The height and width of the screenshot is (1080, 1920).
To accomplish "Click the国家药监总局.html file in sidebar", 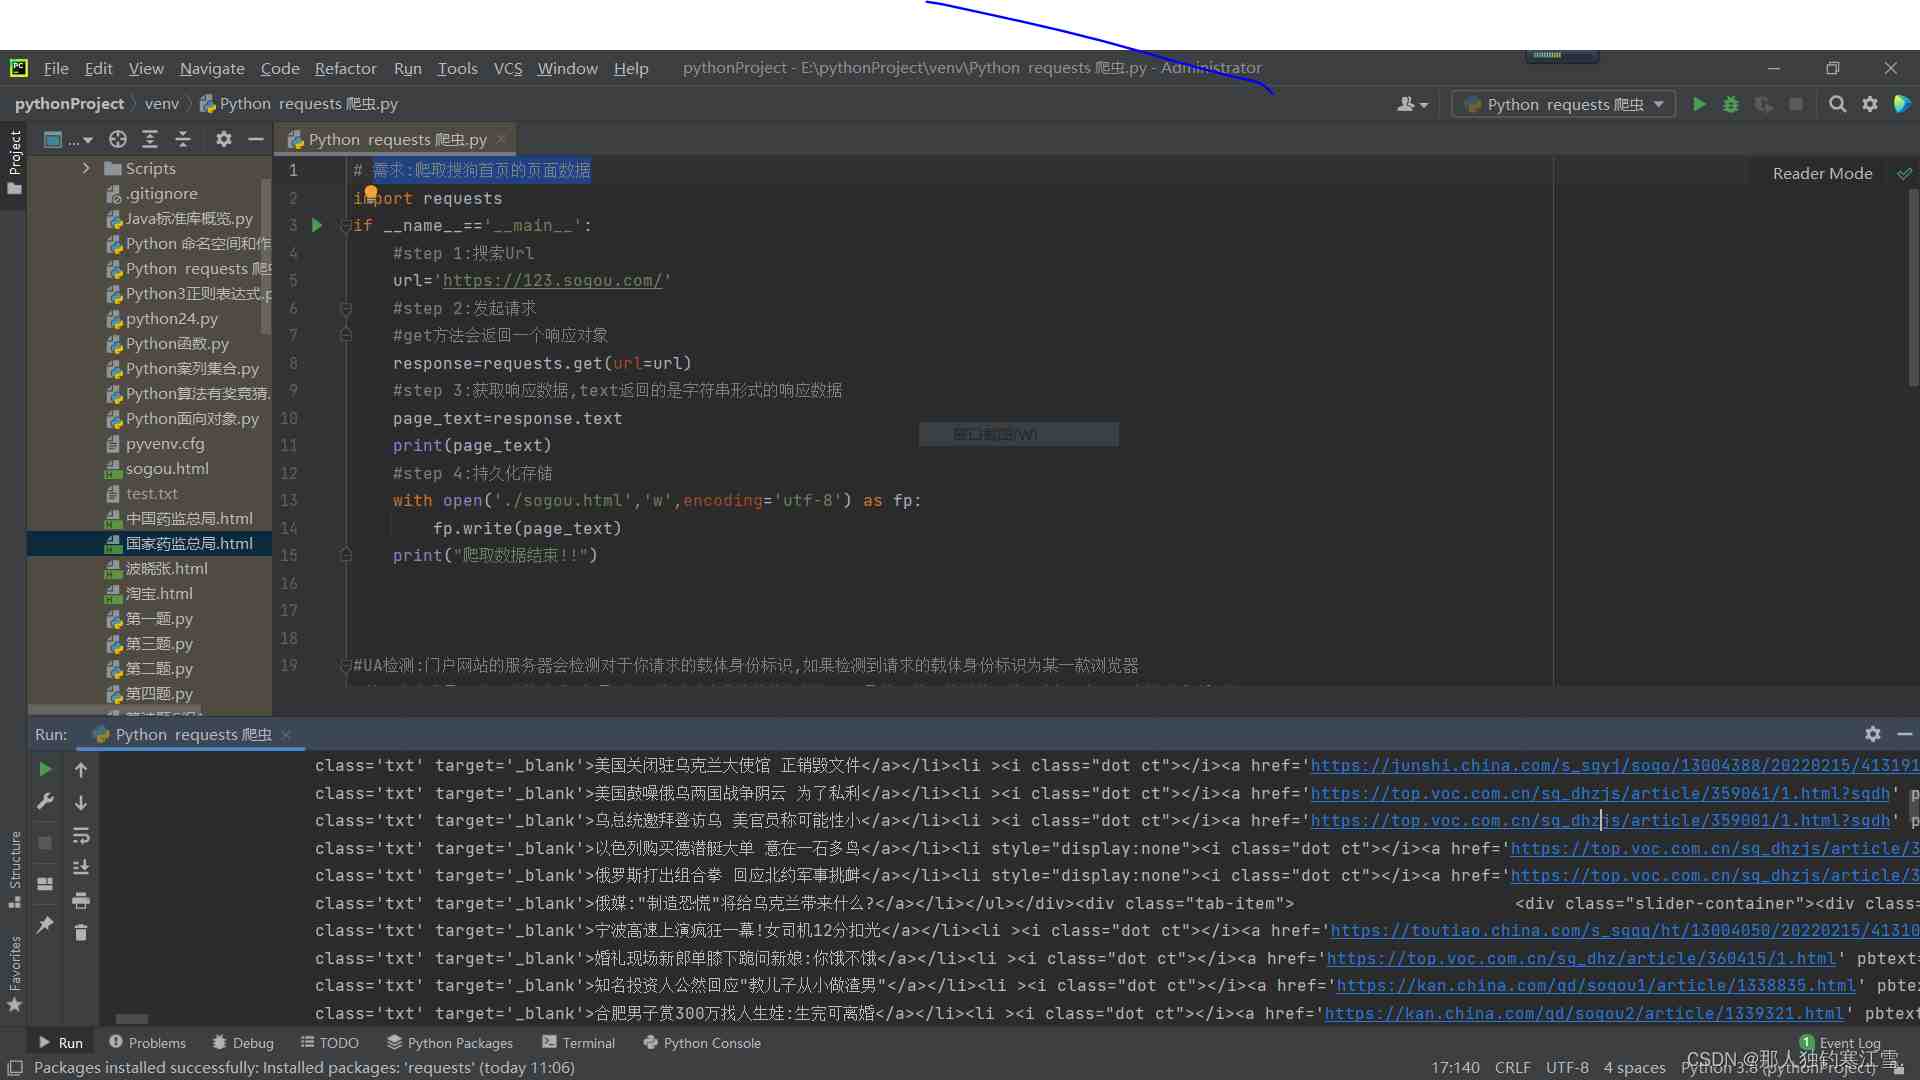I will (189, 542).
